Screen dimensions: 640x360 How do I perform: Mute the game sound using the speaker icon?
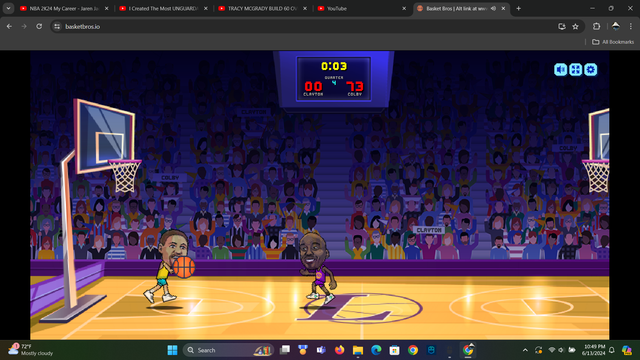pos(560,69)
